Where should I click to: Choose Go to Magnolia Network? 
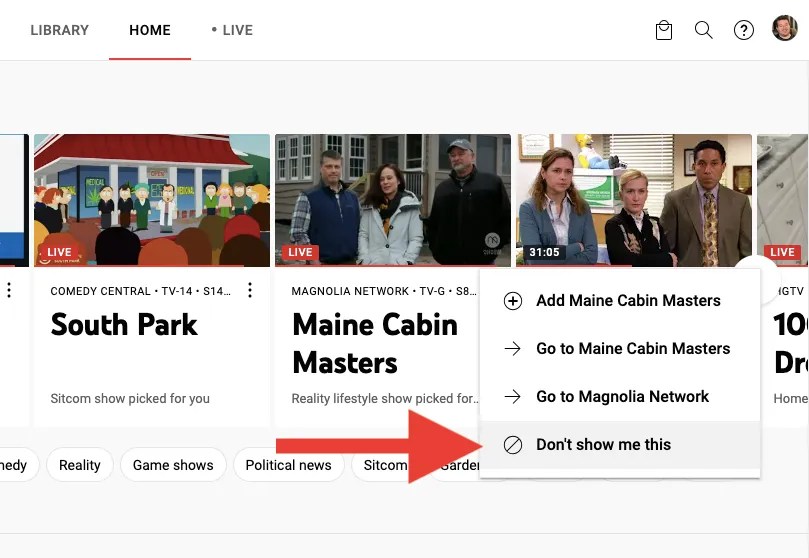point(620,397)
